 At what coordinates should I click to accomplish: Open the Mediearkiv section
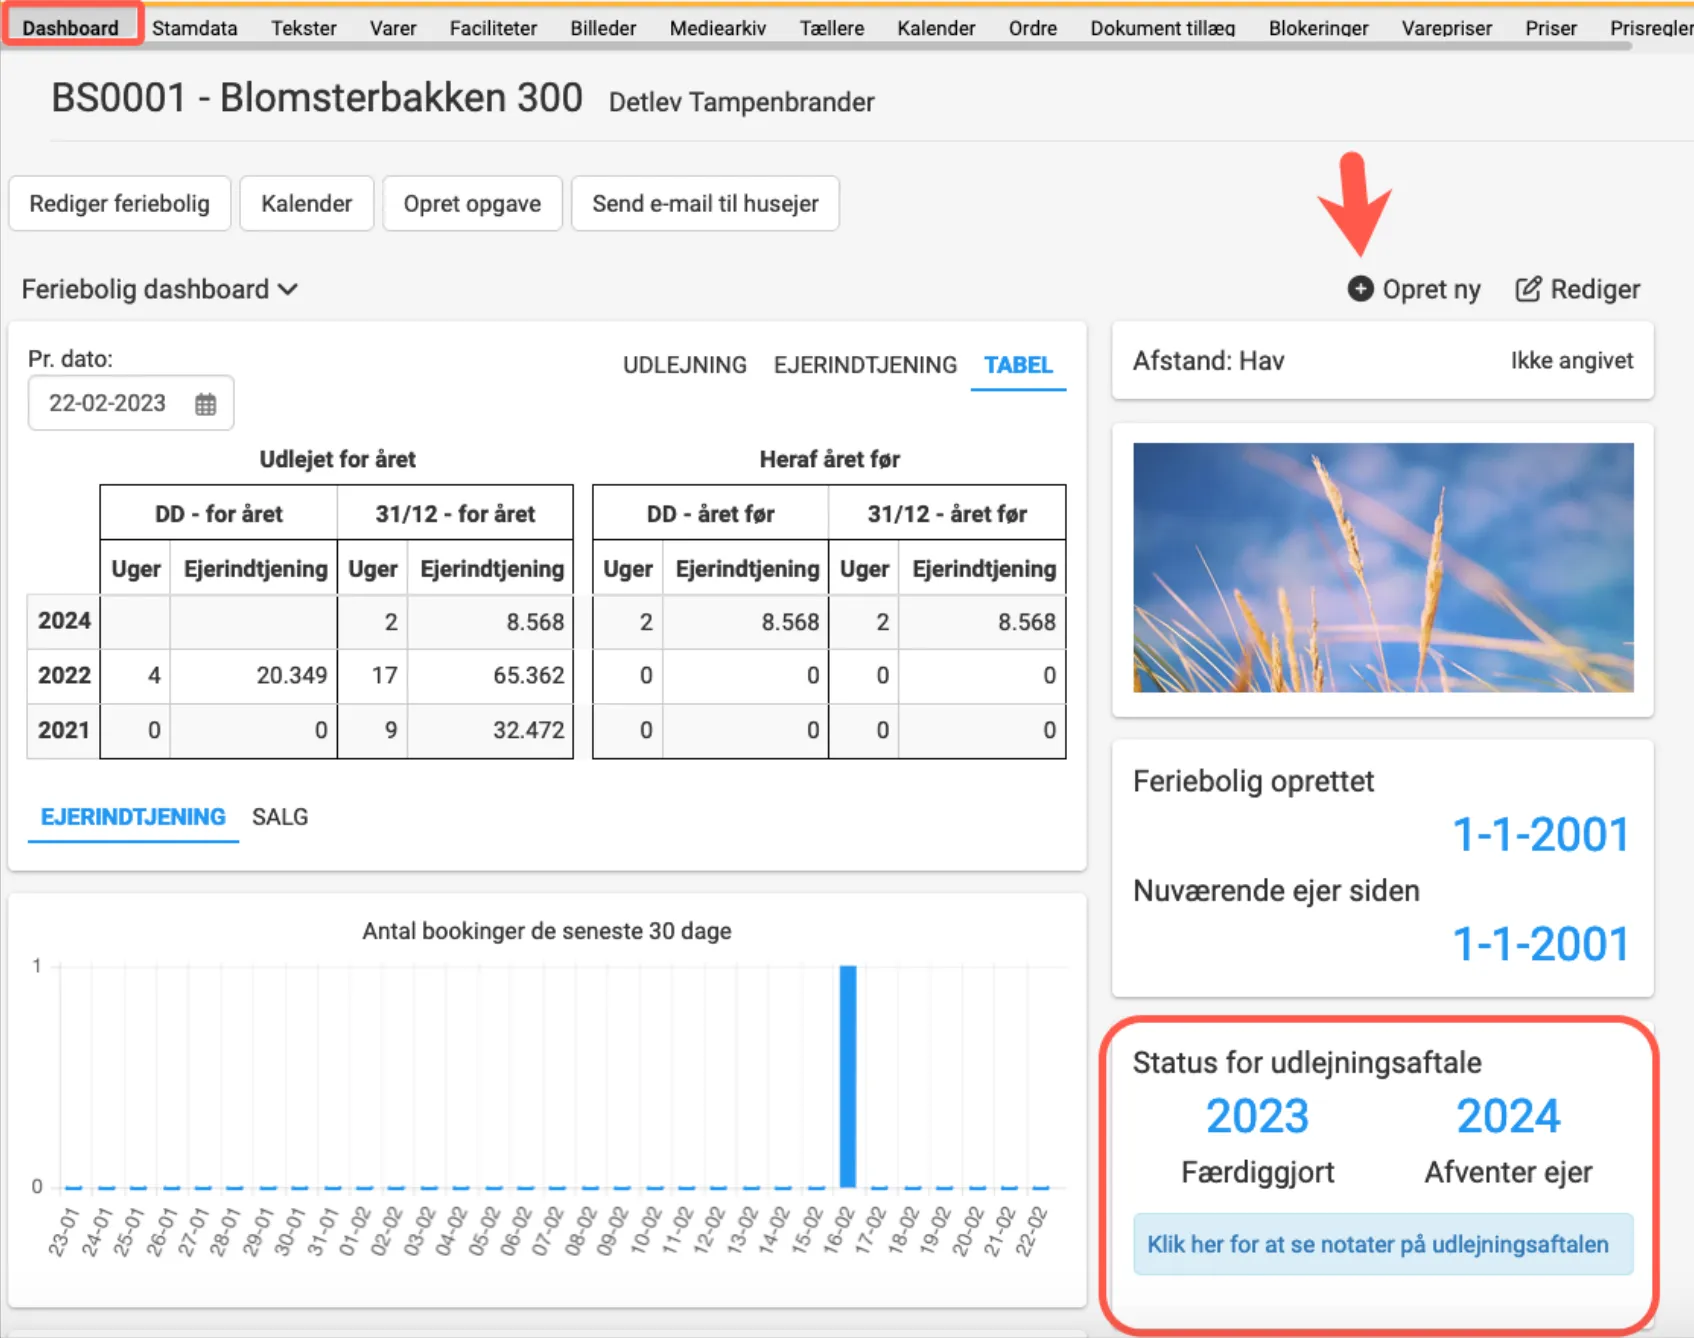pyautogui.click(x=717, y=27)
